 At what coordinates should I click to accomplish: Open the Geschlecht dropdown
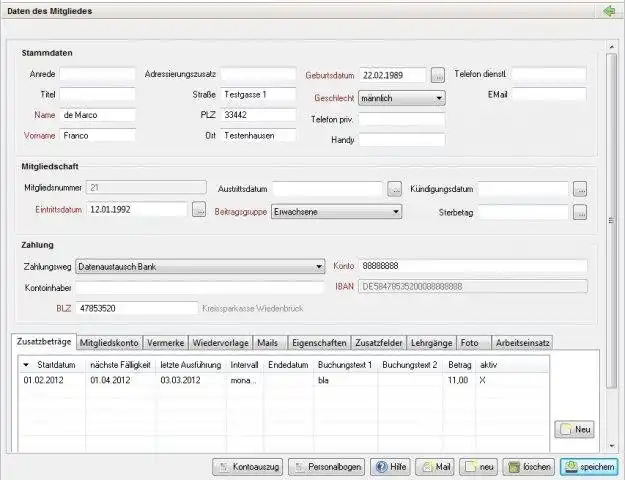coord(401,98)
